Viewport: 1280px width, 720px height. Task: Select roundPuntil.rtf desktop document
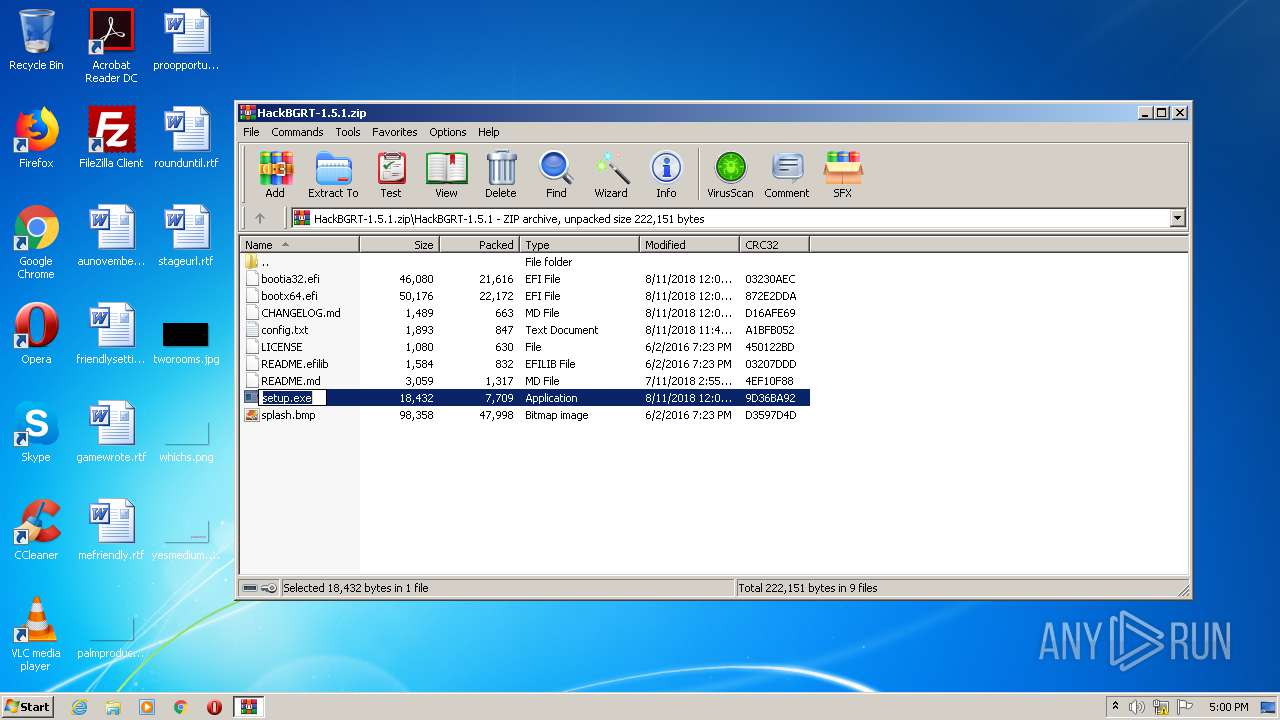point(186,138)
